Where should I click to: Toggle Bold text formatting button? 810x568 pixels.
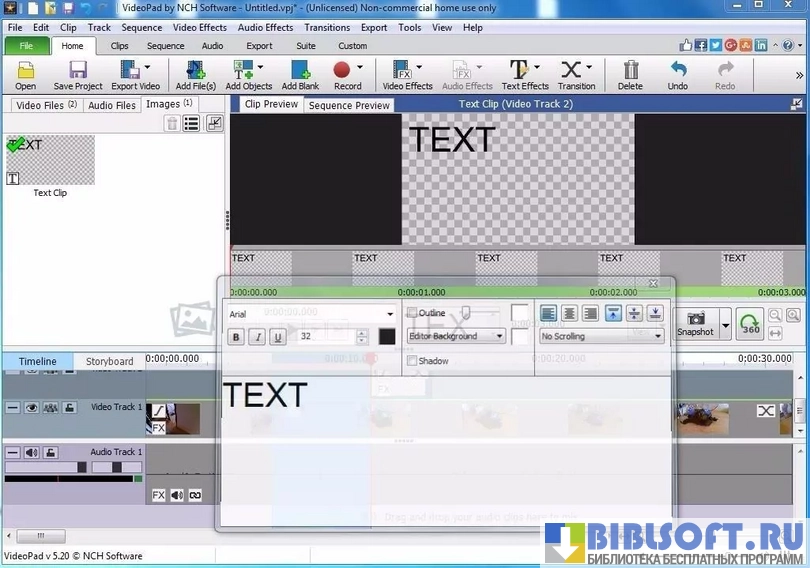(237, 337)
